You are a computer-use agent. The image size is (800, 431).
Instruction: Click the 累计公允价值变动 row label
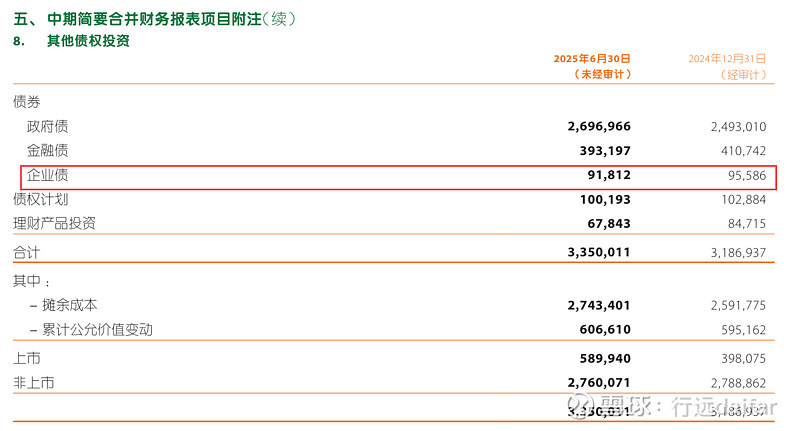point(97,329)
